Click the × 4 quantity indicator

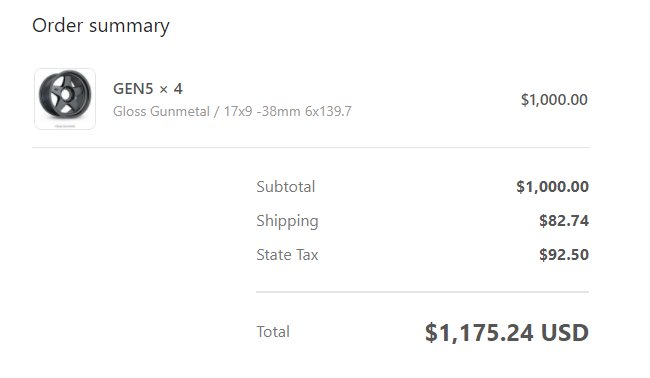pos(171,89)
